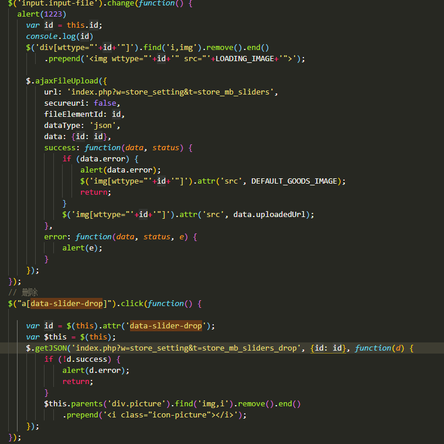Click the '// 删除' comment line
Viewport: 444px width, 444px height.
pyautogui.click(x=23, y=293)
